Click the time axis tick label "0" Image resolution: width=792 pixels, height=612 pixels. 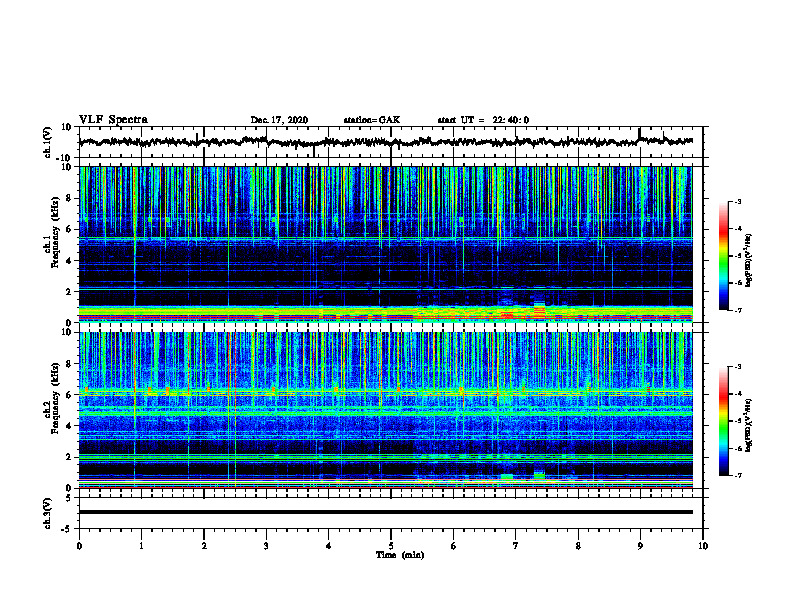79,546
